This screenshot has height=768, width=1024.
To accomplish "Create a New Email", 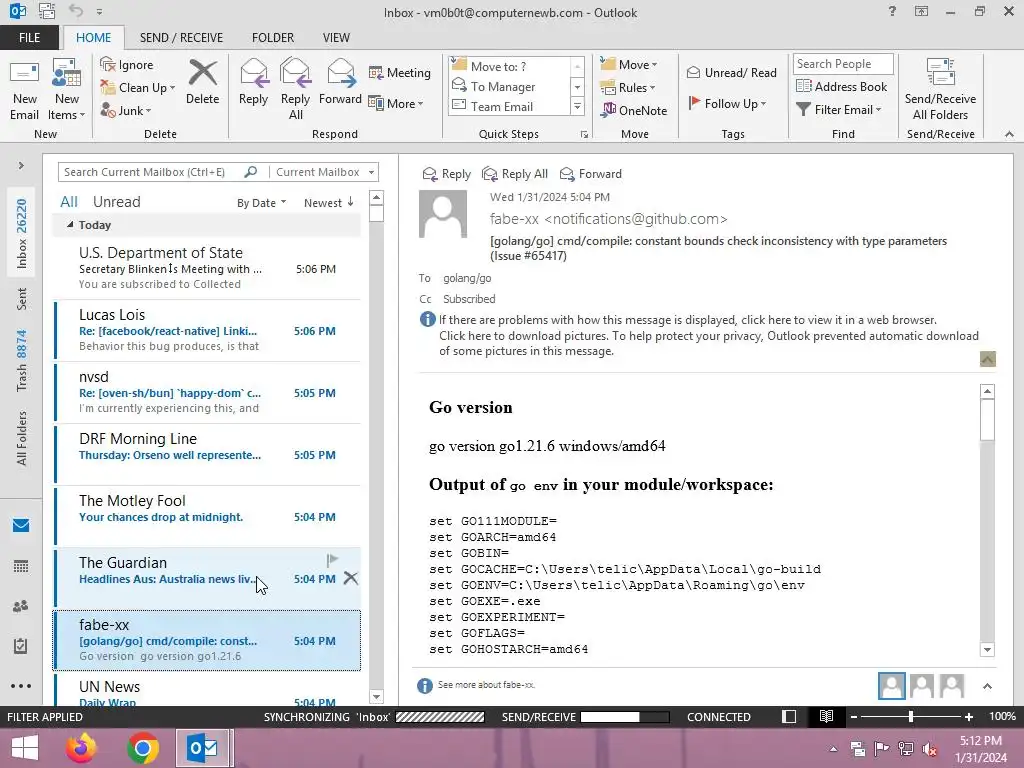I will pos(25,90).
